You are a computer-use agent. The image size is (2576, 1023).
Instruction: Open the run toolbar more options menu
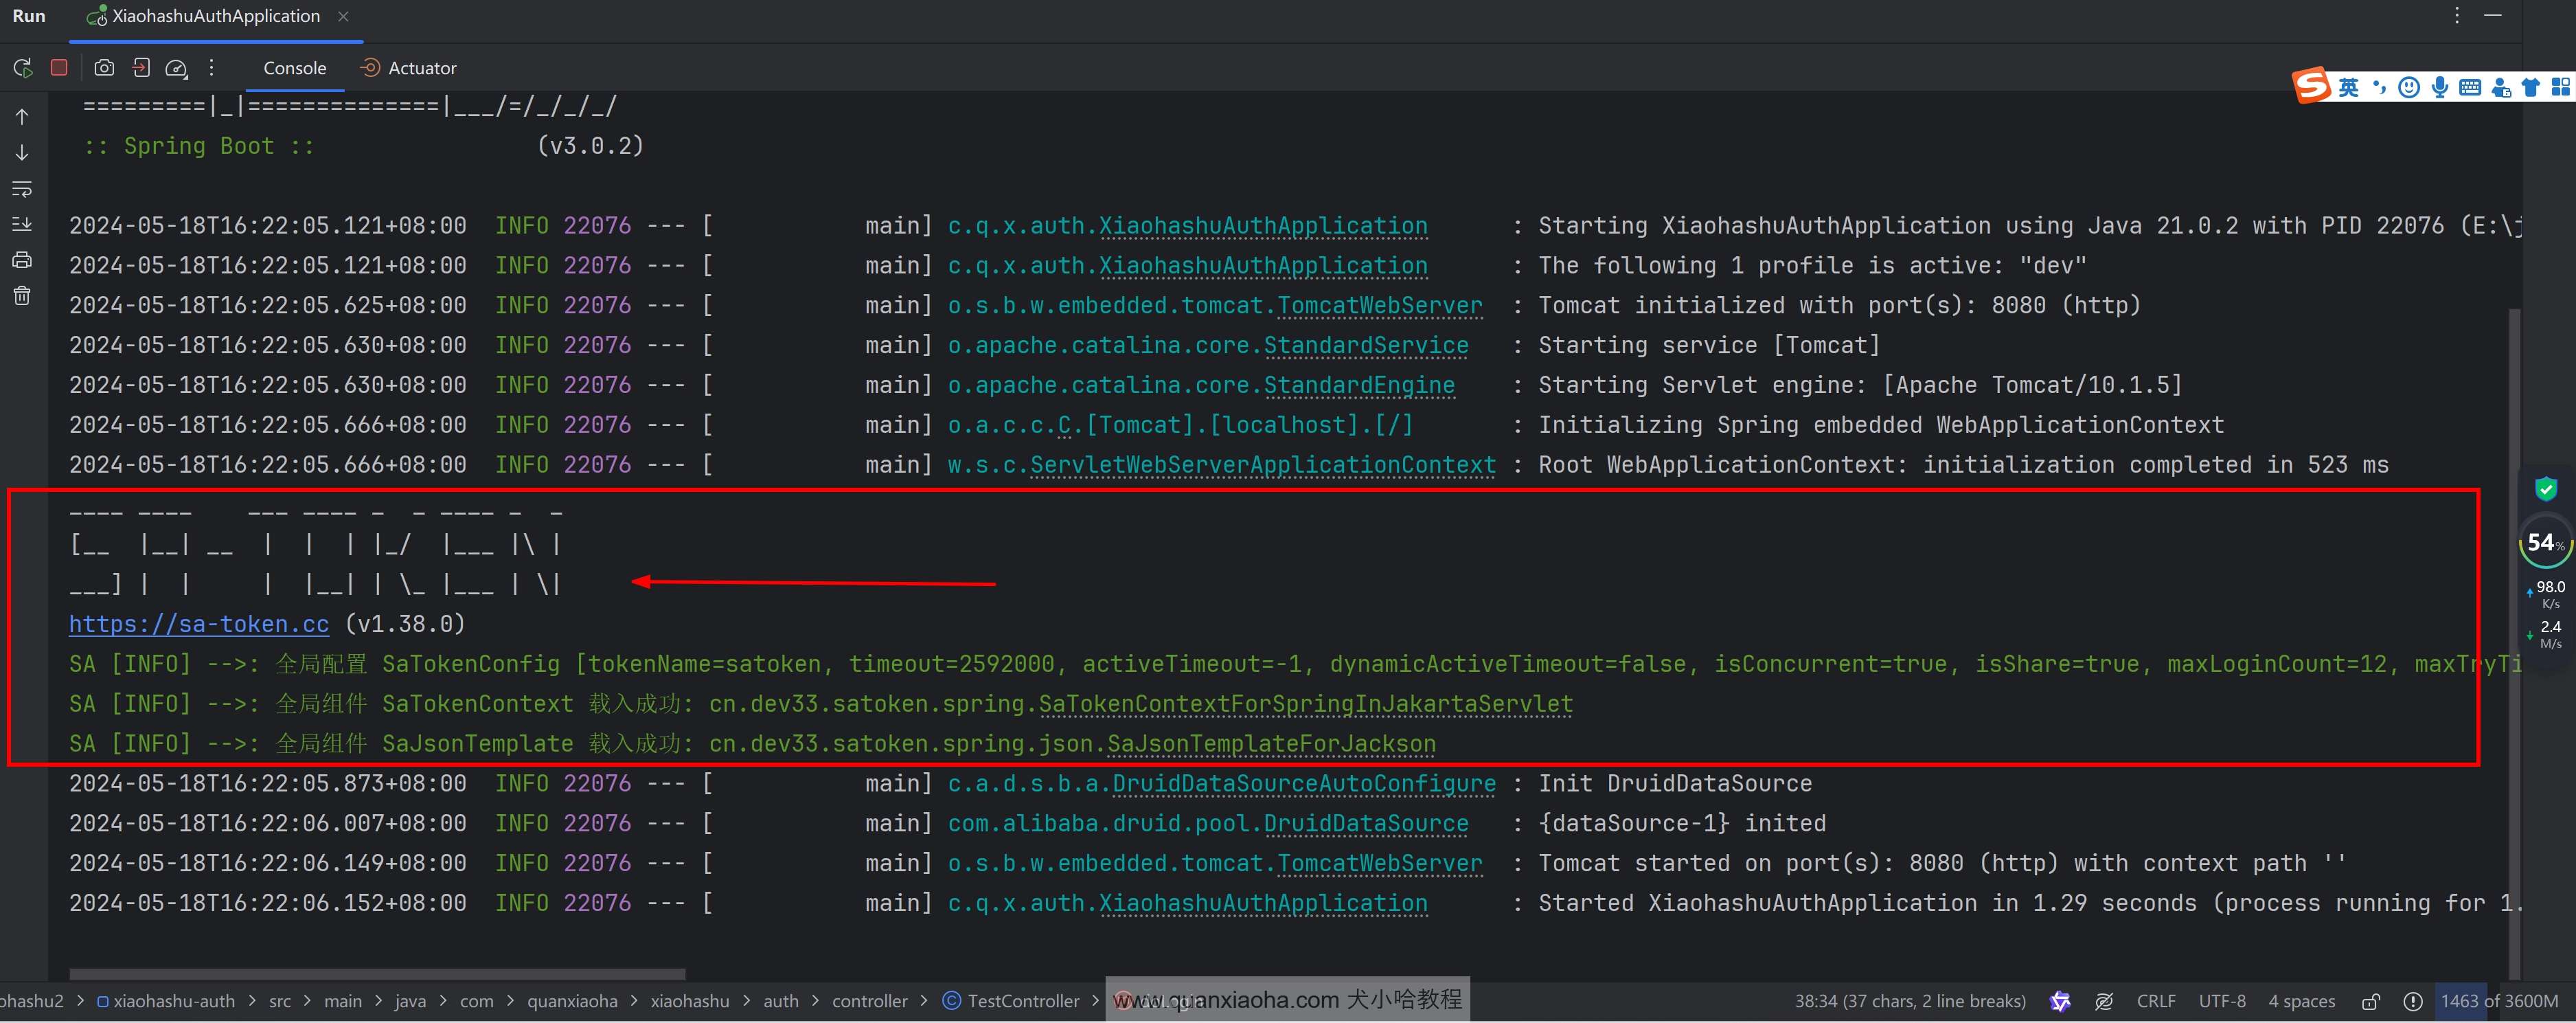point(211,68)
